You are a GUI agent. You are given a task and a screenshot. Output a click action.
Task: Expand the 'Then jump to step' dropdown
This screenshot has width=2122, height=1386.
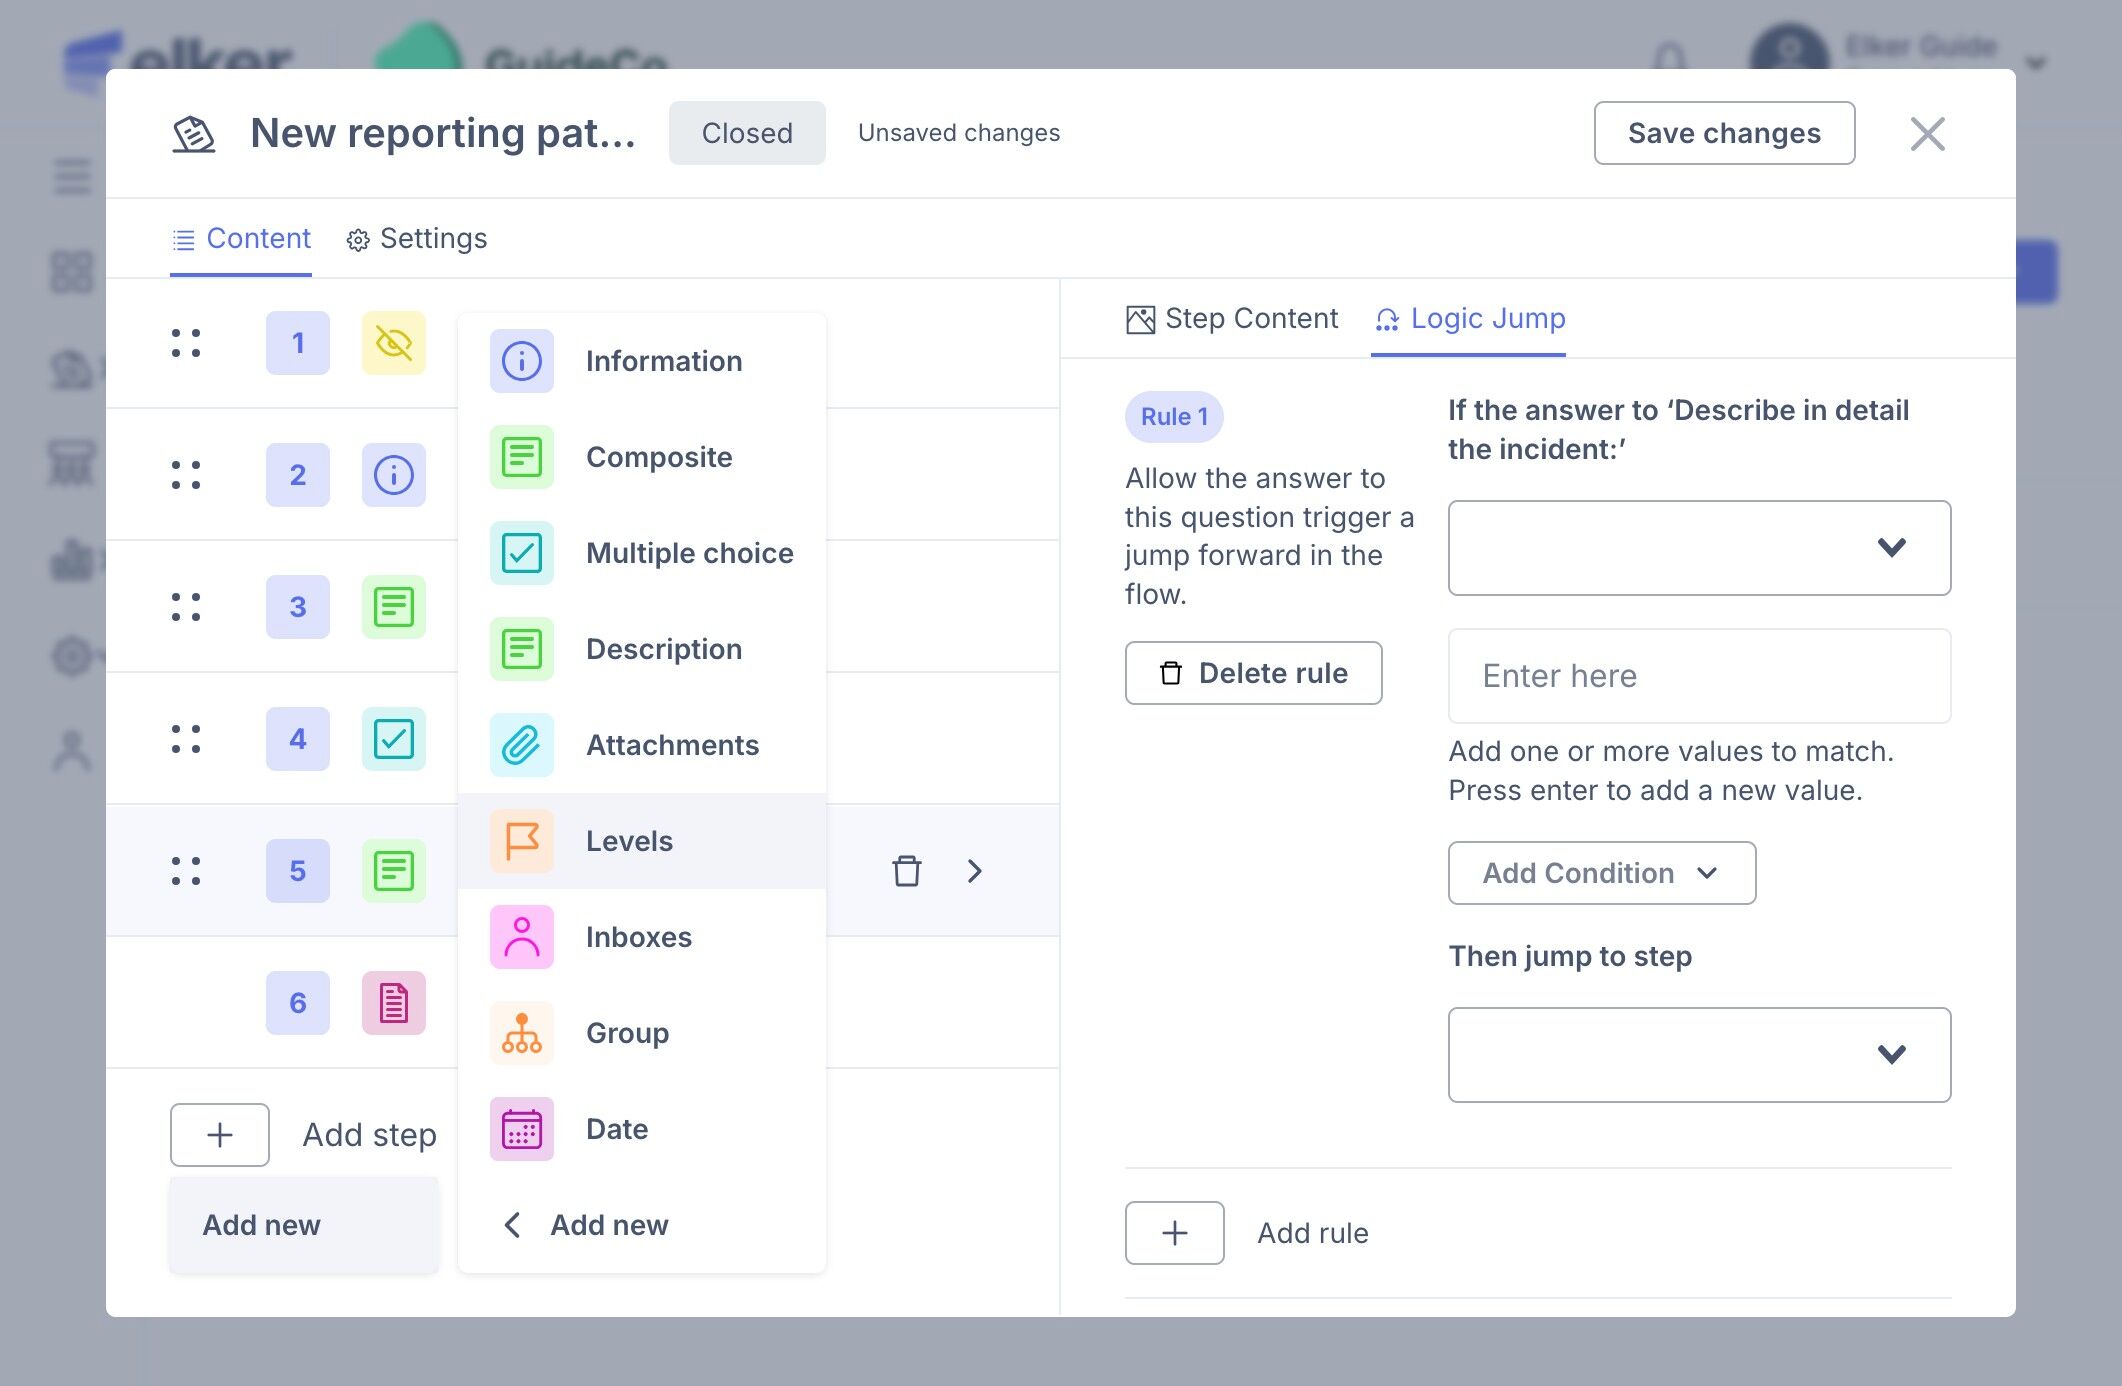pyautogui.click(x=1698, y=1055)
